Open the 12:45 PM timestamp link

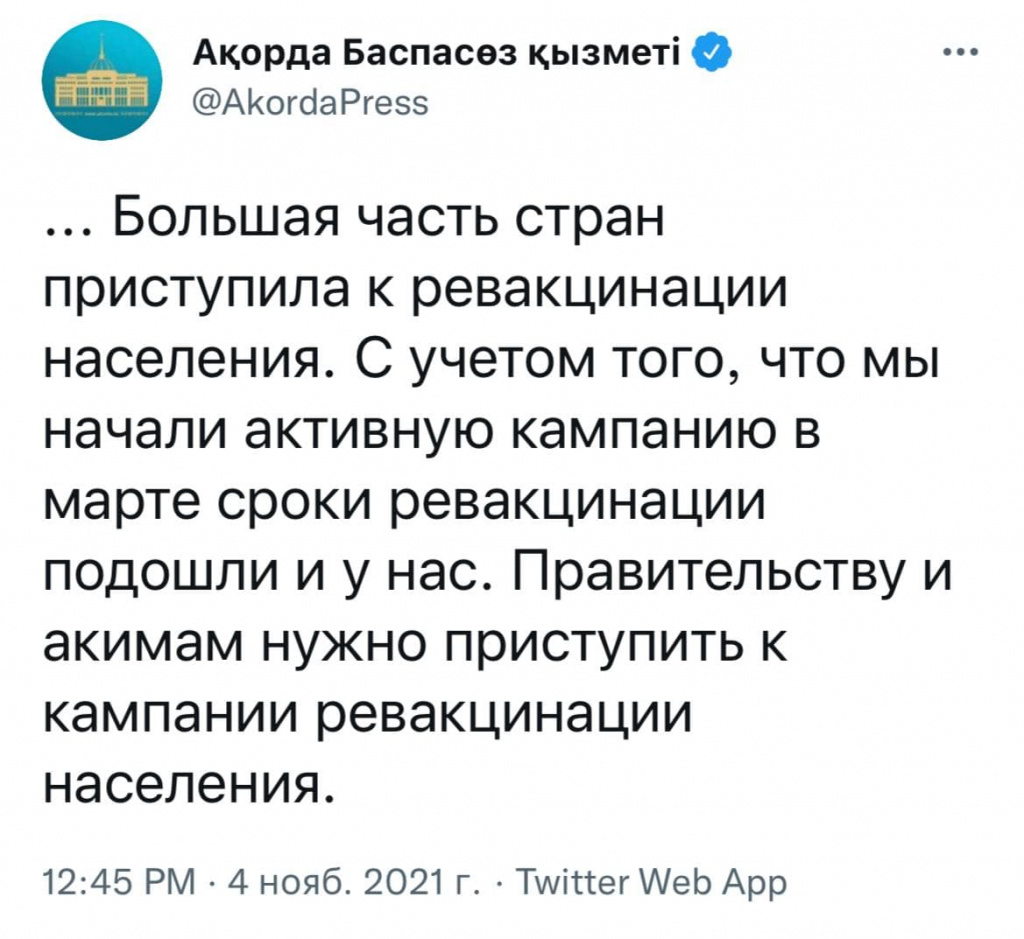pos(125,882)
